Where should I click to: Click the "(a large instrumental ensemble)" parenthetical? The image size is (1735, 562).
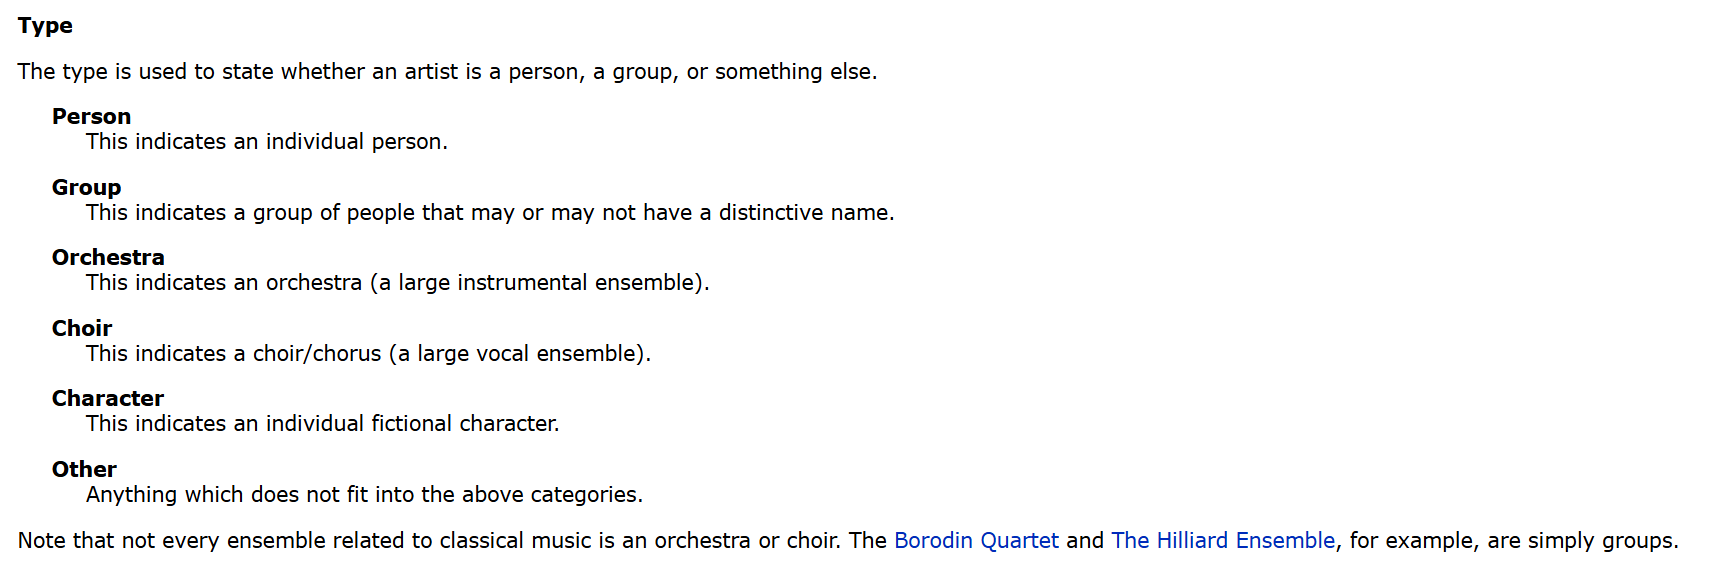click(x=539, y=283)
